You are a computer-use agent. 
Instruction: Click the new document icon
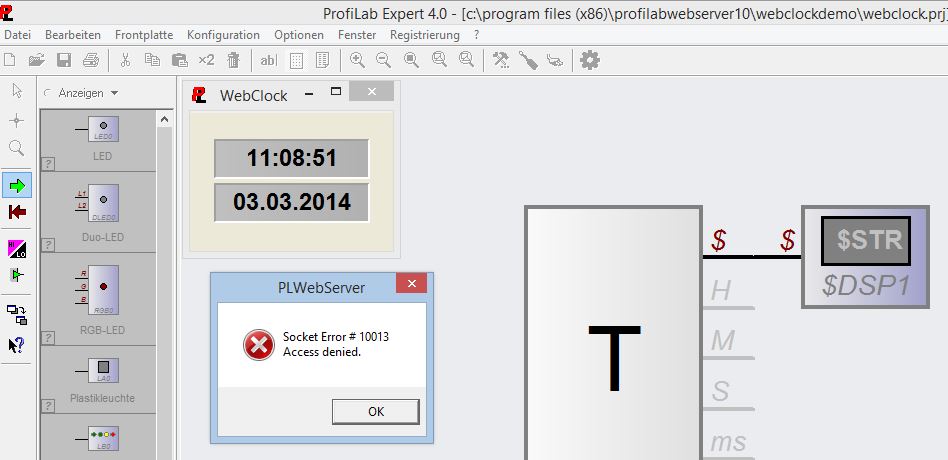(10, 60)
